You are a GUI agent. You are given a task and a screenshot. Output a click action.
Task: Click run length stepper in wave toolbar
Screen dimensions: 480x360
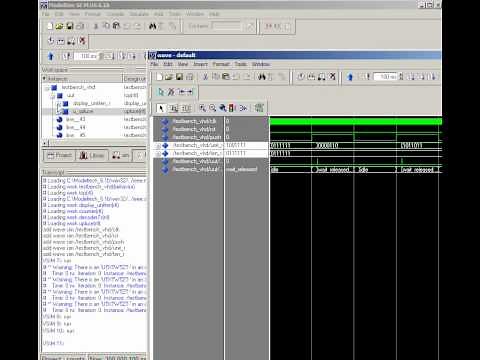click(401, 77)
